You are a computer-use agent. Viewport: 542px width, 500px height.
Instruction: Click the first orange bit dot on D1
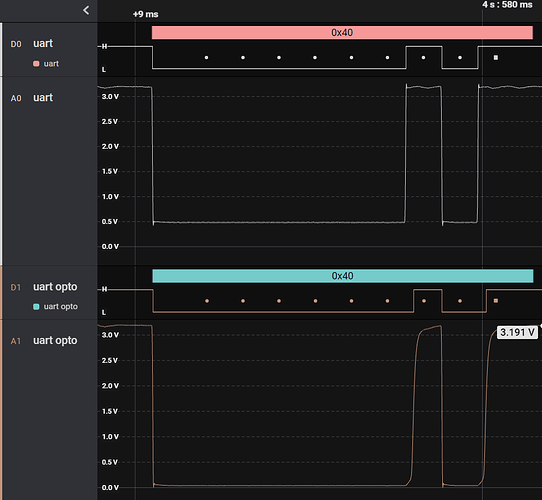click(207, 301)
